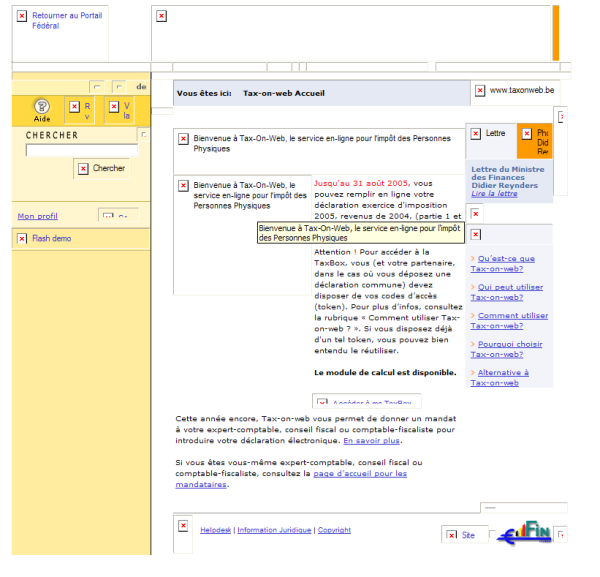
Task: Open Information Juridique footer link
Action: click(274, 530)
